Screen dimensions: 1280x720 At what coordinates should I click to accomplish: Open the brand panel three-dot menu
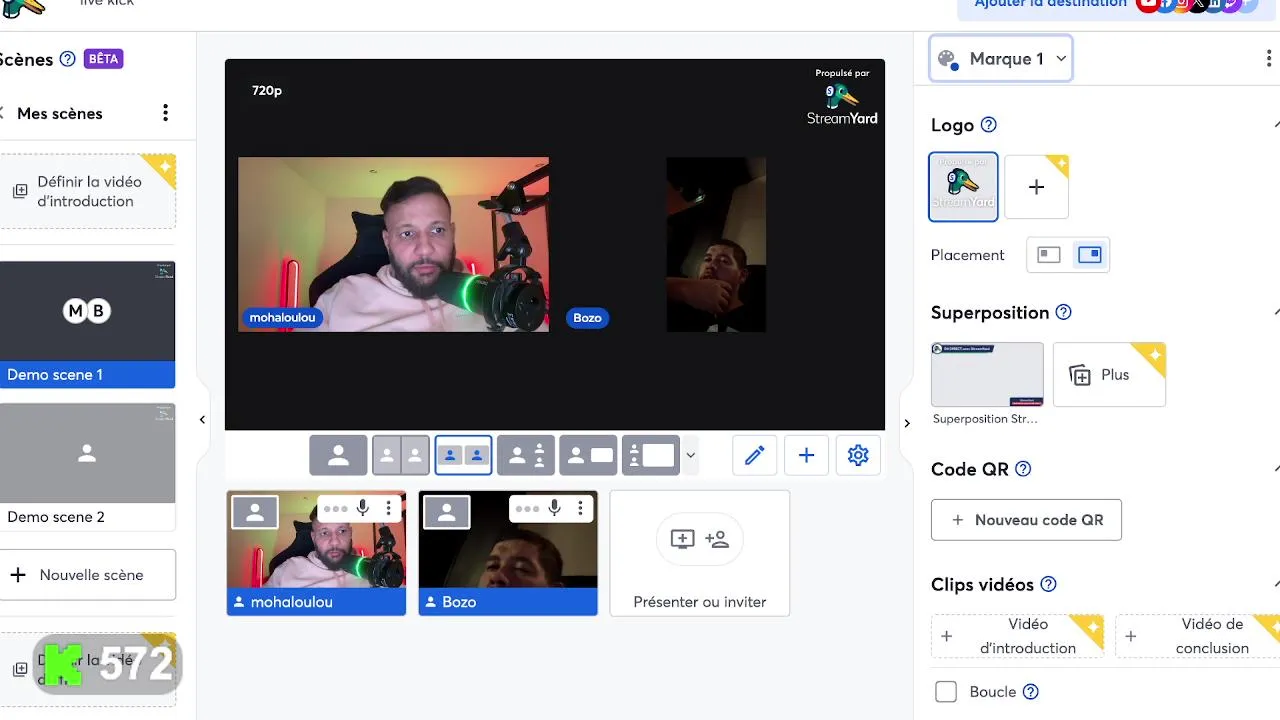[x=1268, y=59]
